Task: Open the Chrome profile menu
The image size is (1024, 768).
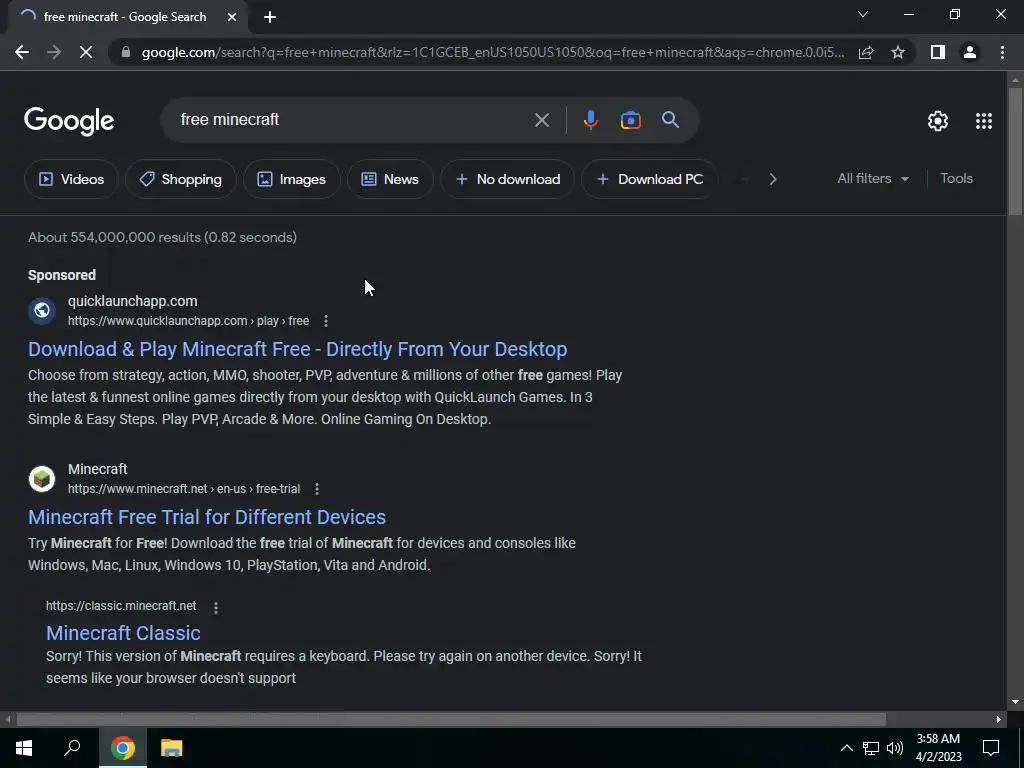Action: (970, 52)
